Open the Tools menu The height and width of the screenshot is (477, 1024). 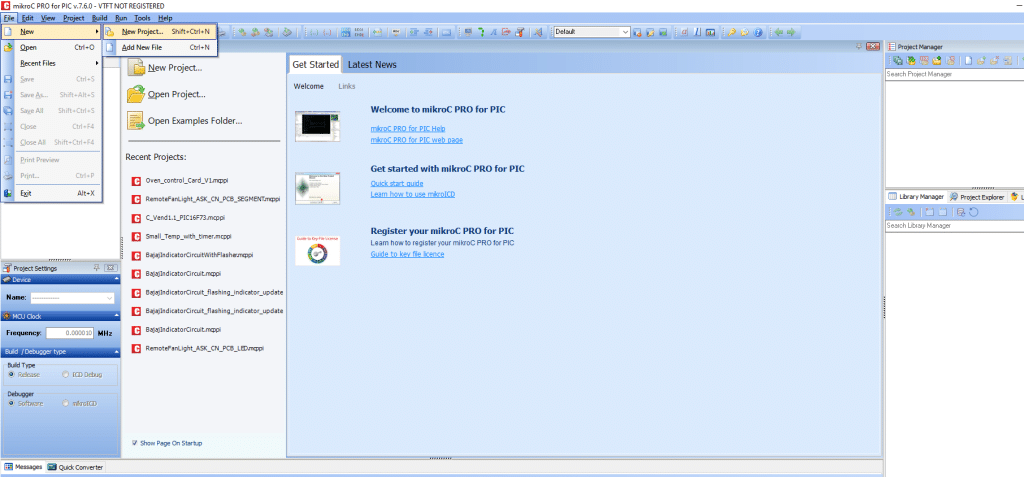142,18
